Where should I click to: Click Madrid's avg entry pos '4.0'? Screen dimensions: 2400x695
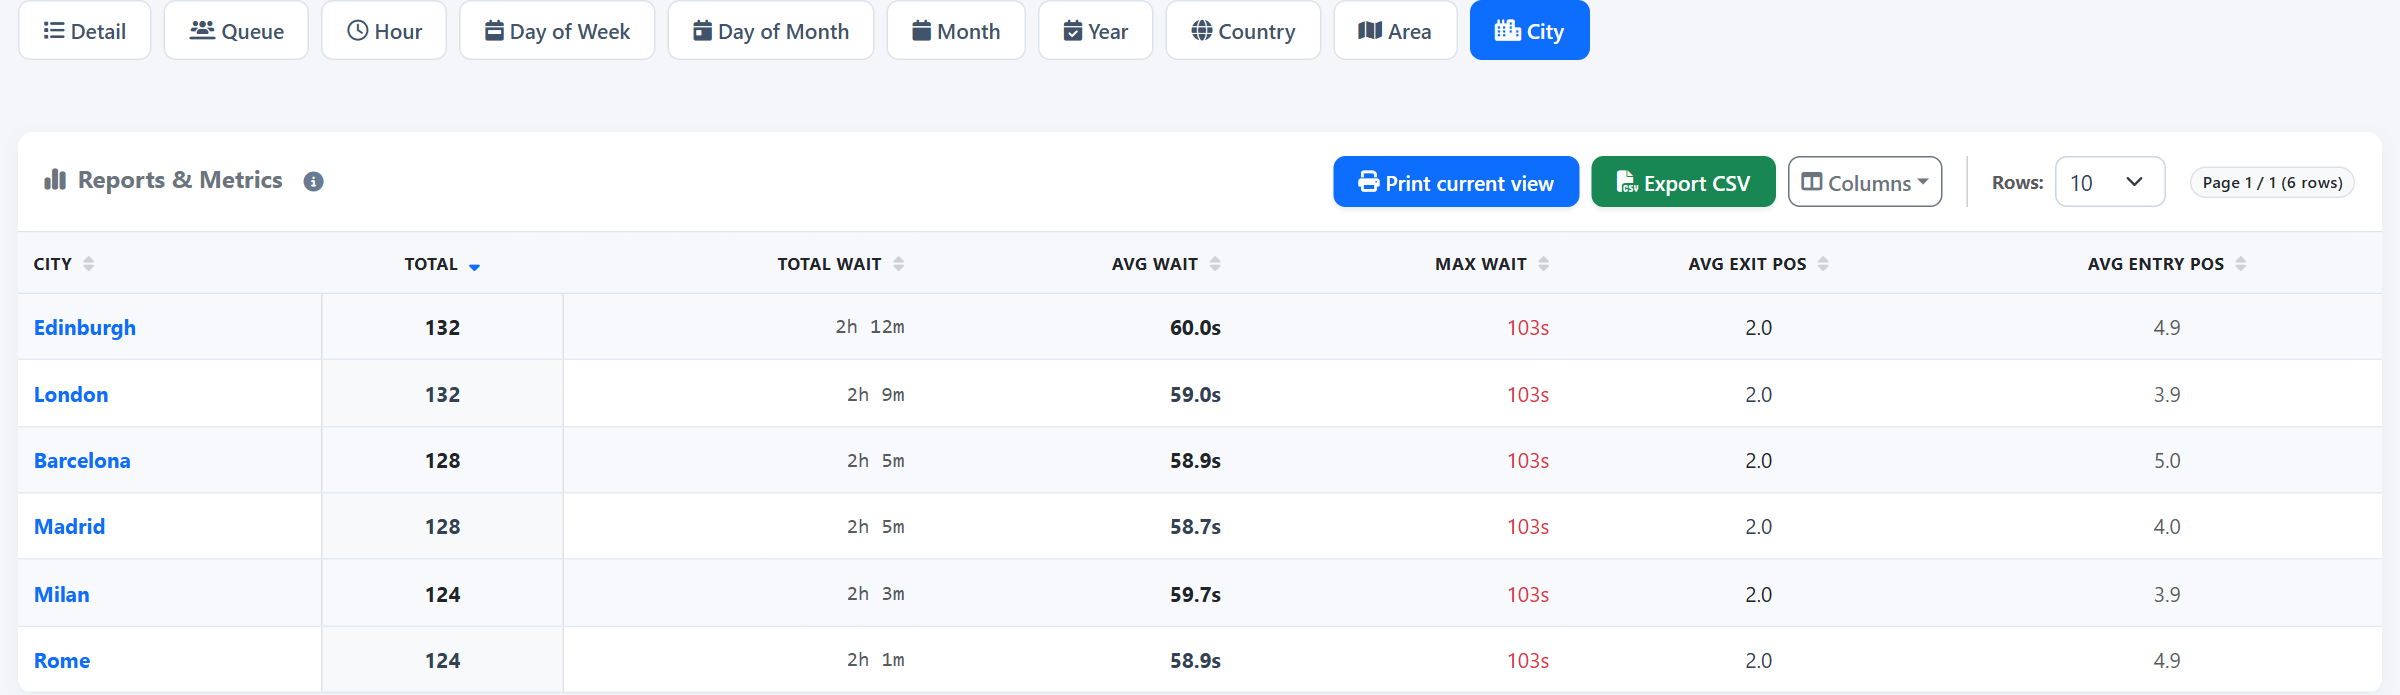tap(2167, 527)
